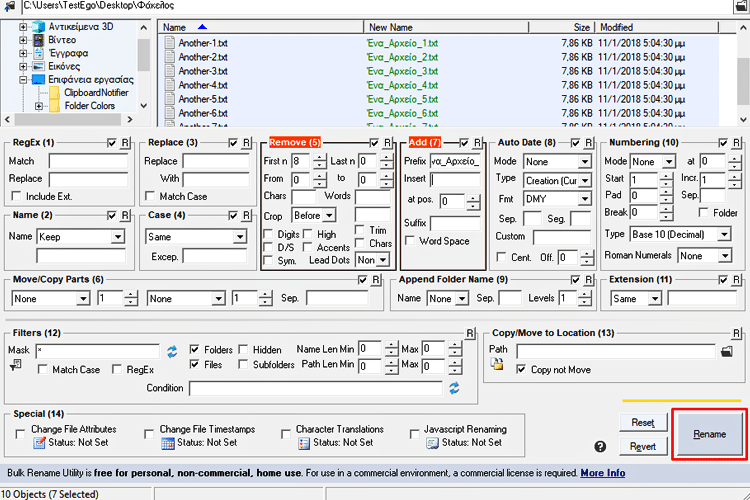Sort files by the Size column header
The image size is (750, 500).
click(562, 27)
